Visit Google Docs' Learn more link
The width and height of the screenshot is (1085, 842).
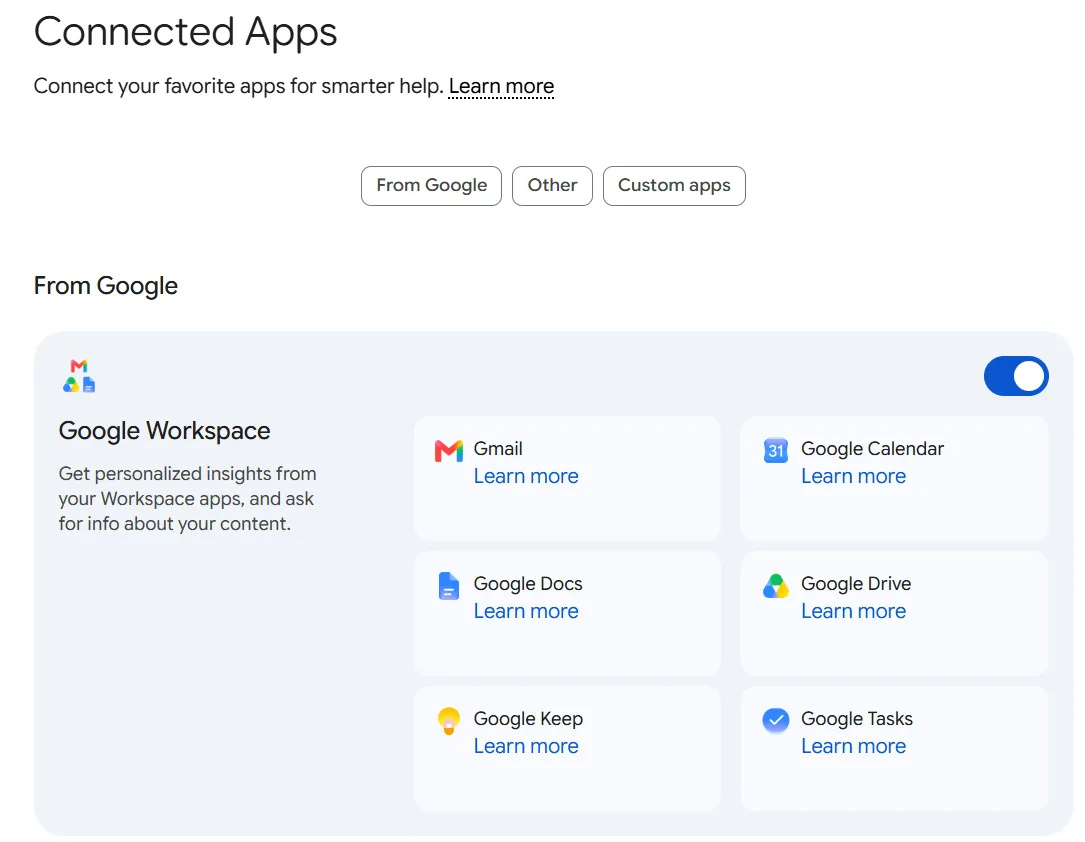point(526,611)
